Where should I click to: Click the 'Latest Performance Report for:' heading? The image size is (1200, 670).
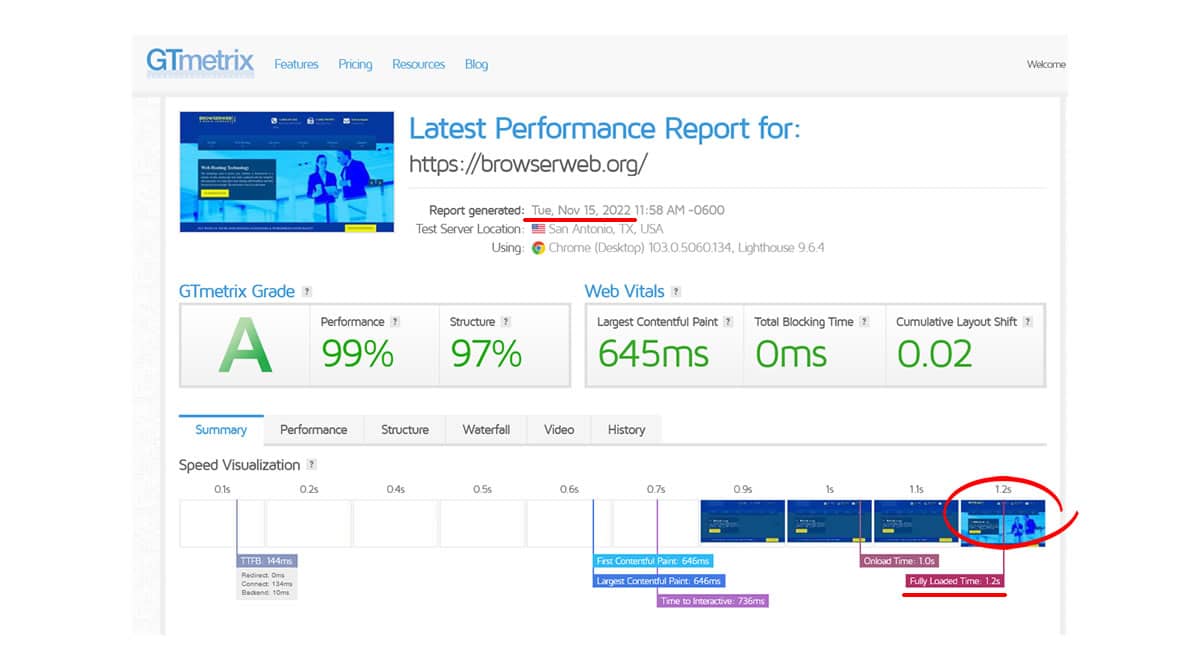[605, 128]
